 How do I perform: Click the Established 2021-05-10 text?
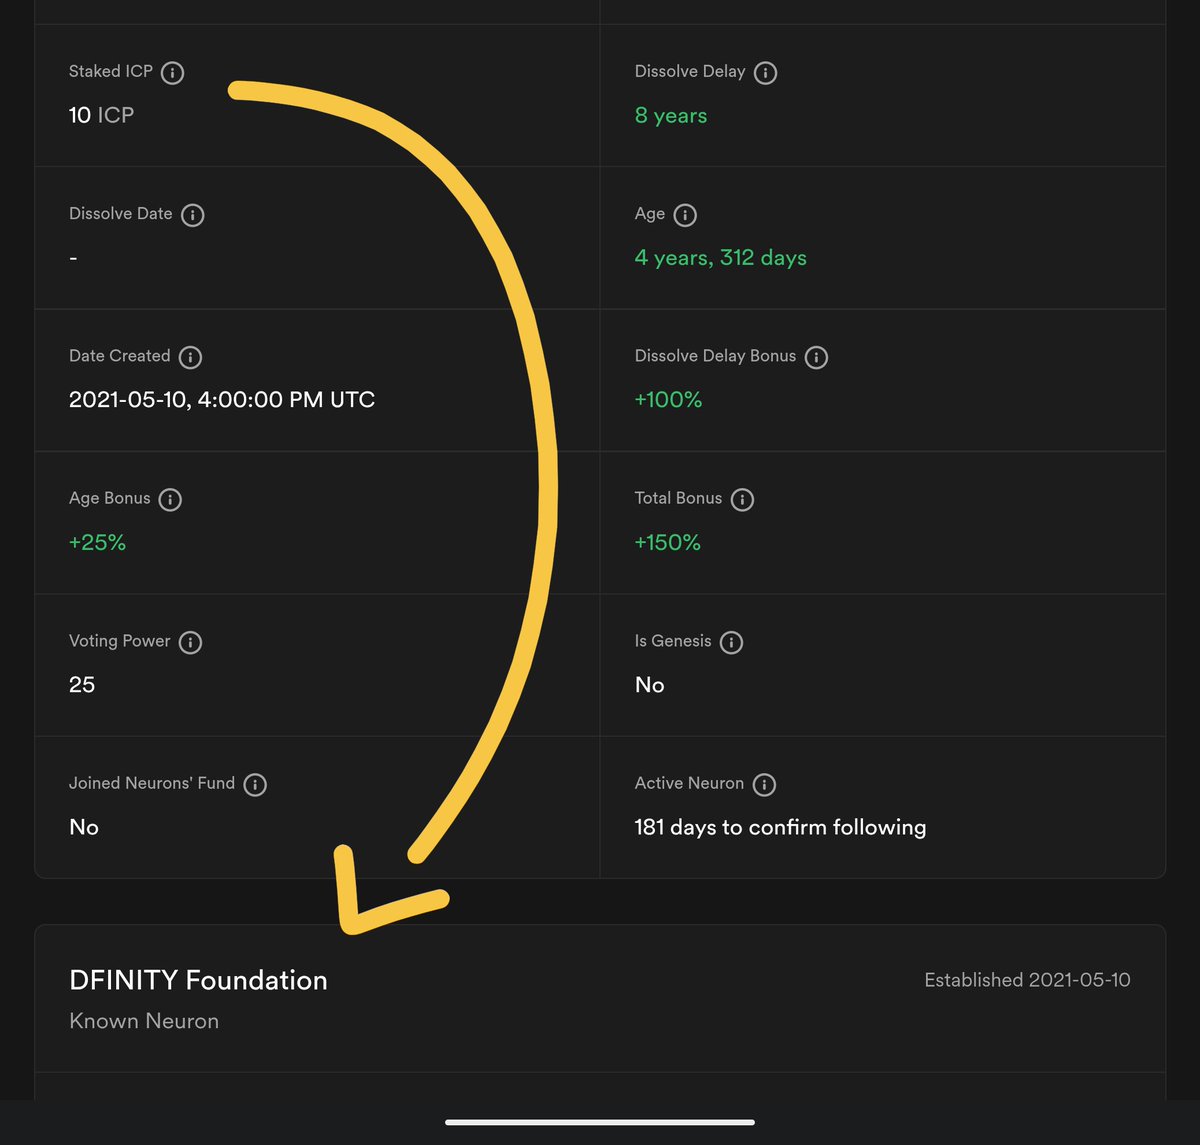pyautogui.click(x=1027, y=980)
